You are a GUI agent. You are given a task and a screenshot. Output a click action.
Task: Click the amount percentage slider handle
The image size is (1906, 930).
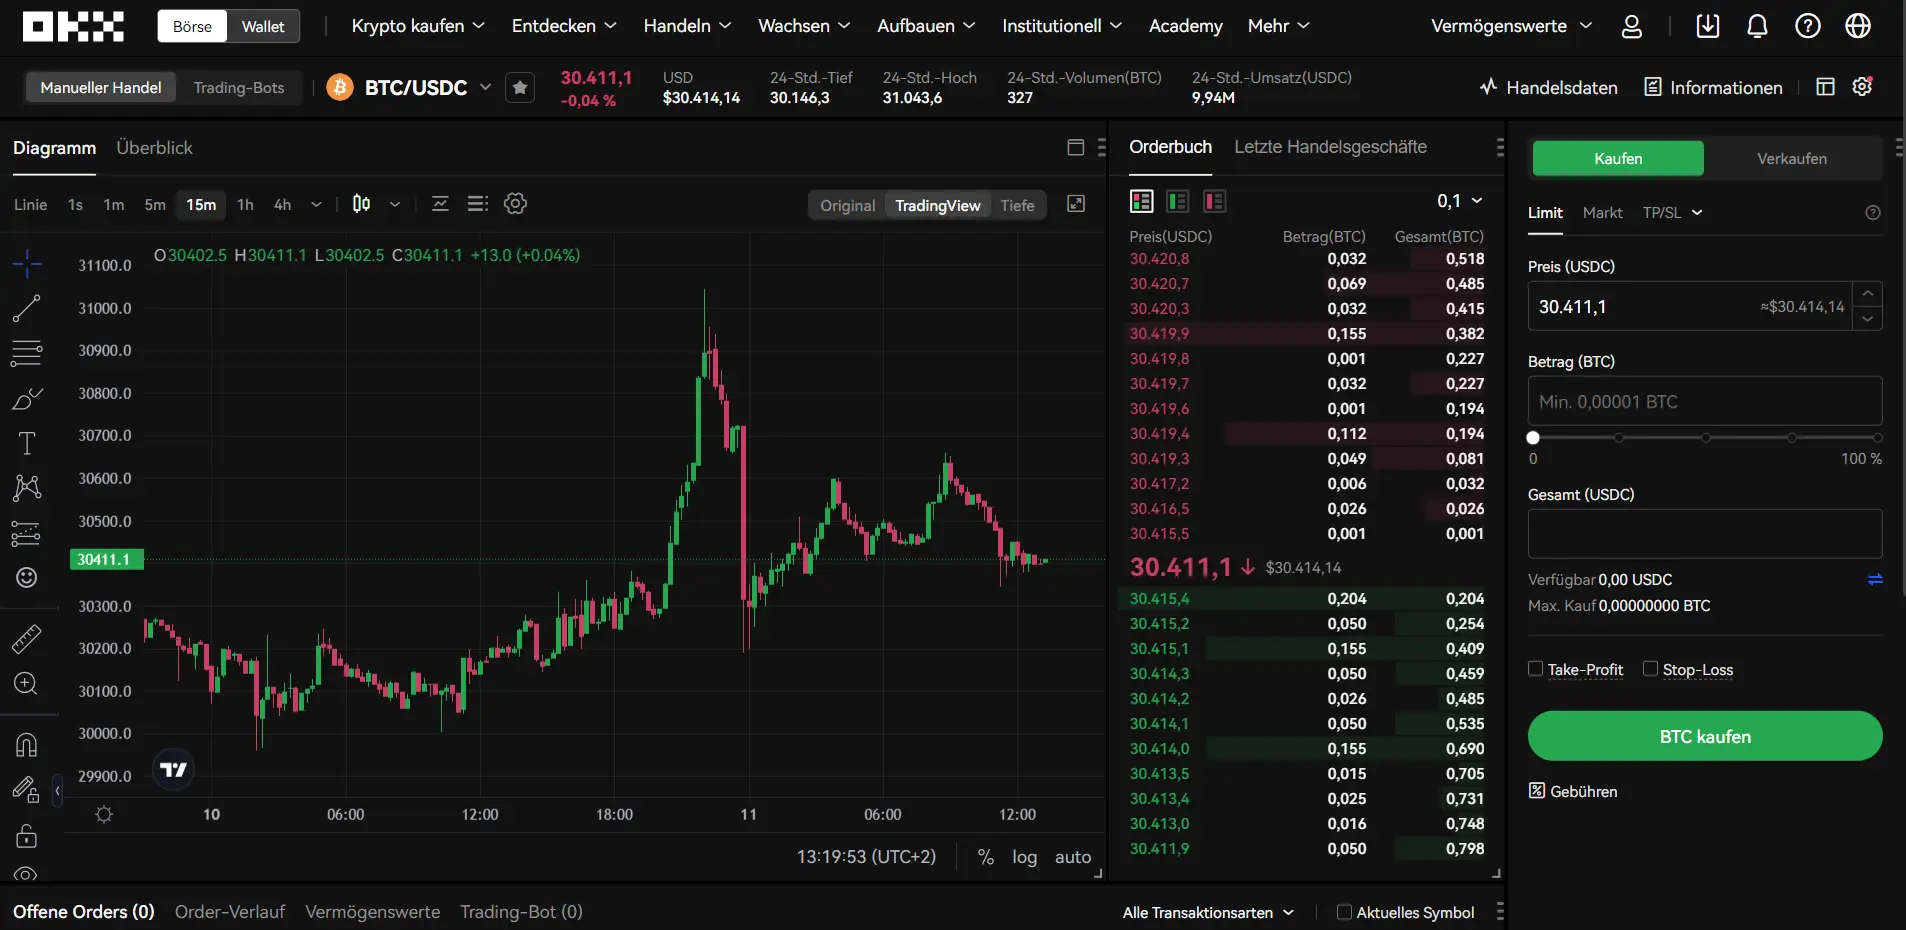pos(1533,438)
